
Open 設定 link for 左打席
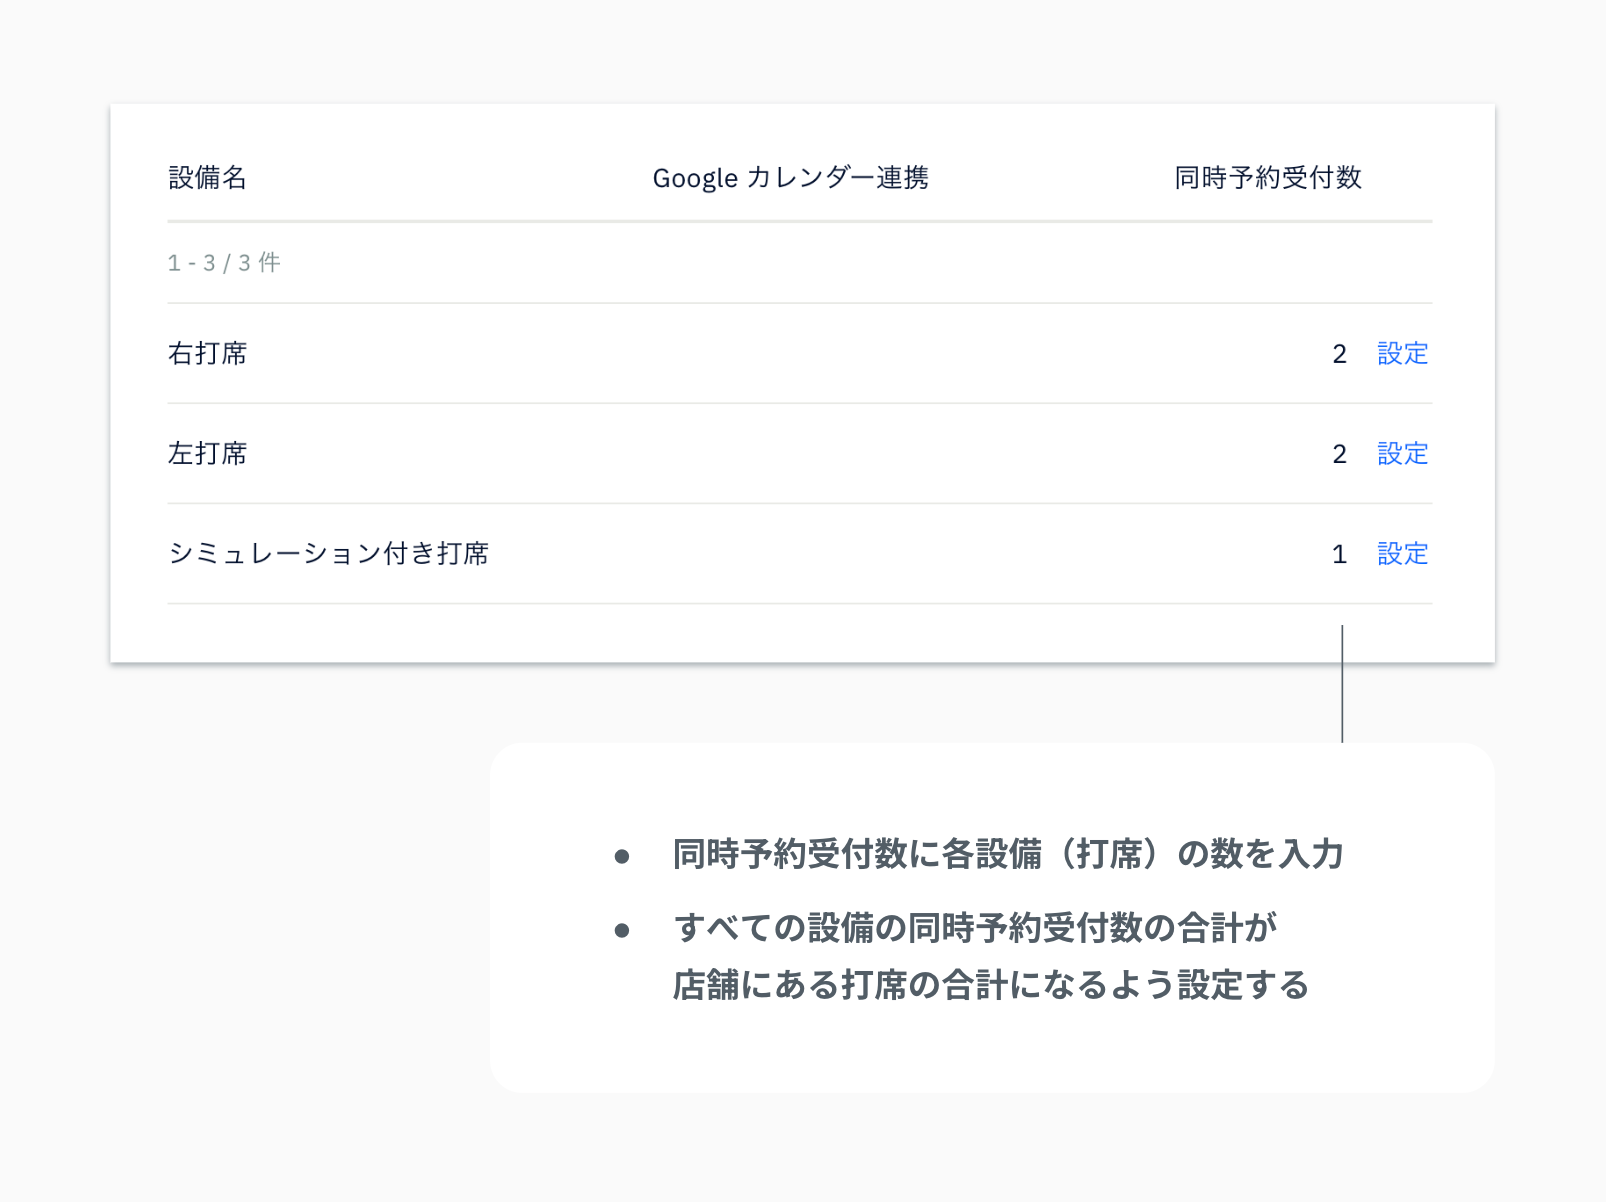point(1402,453)
